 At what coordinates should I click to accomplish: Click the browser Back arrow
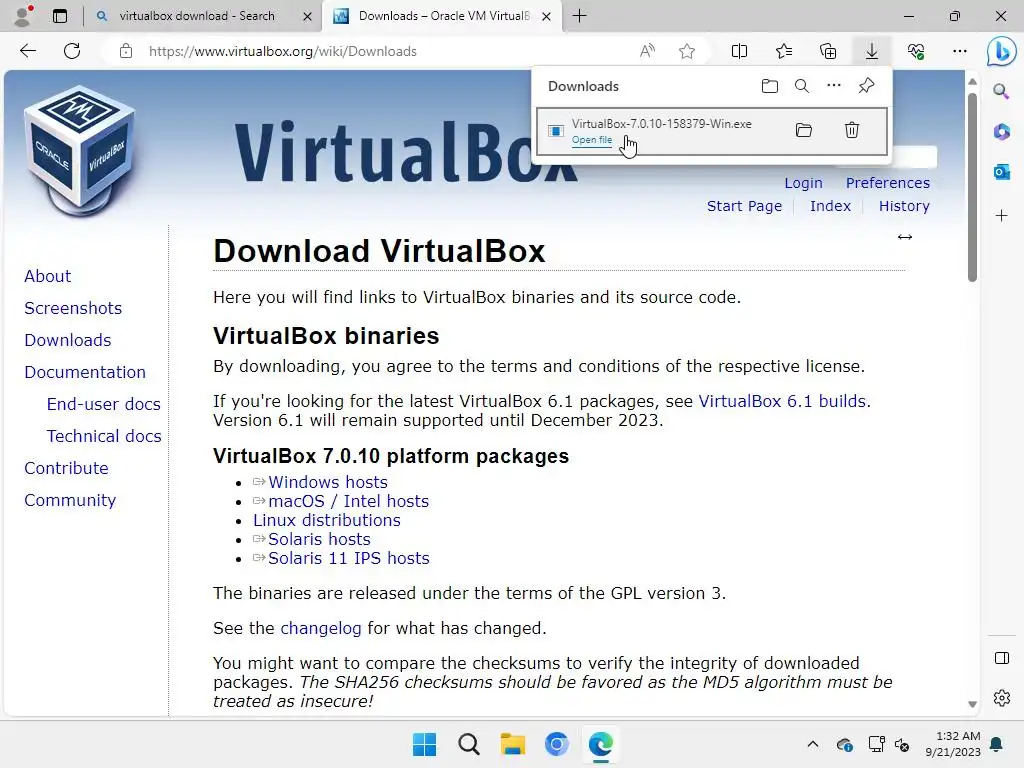pos(27,51)
